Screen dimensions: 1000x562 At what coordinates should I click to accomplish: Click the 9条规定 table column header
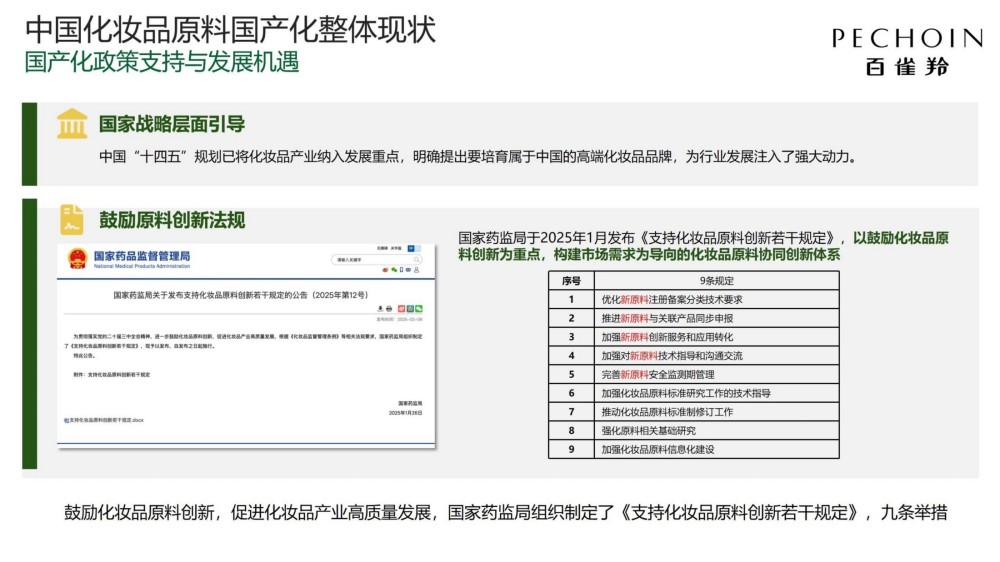pos(716,280)
